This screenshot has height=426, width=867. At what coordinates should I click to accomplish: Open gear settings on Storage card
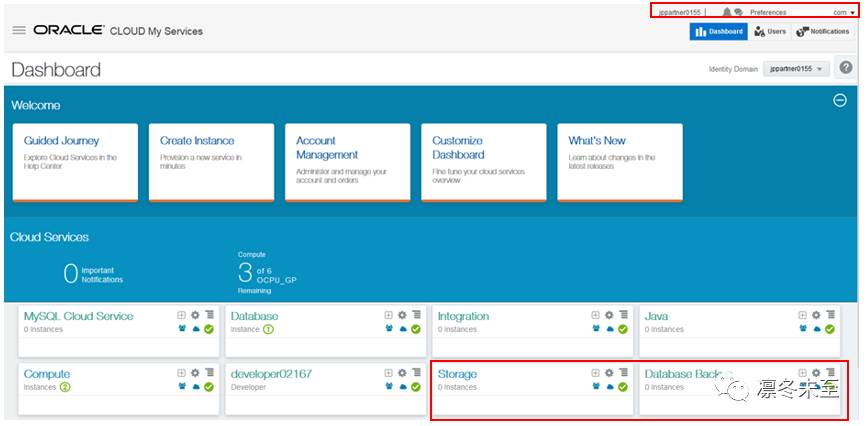609,373
